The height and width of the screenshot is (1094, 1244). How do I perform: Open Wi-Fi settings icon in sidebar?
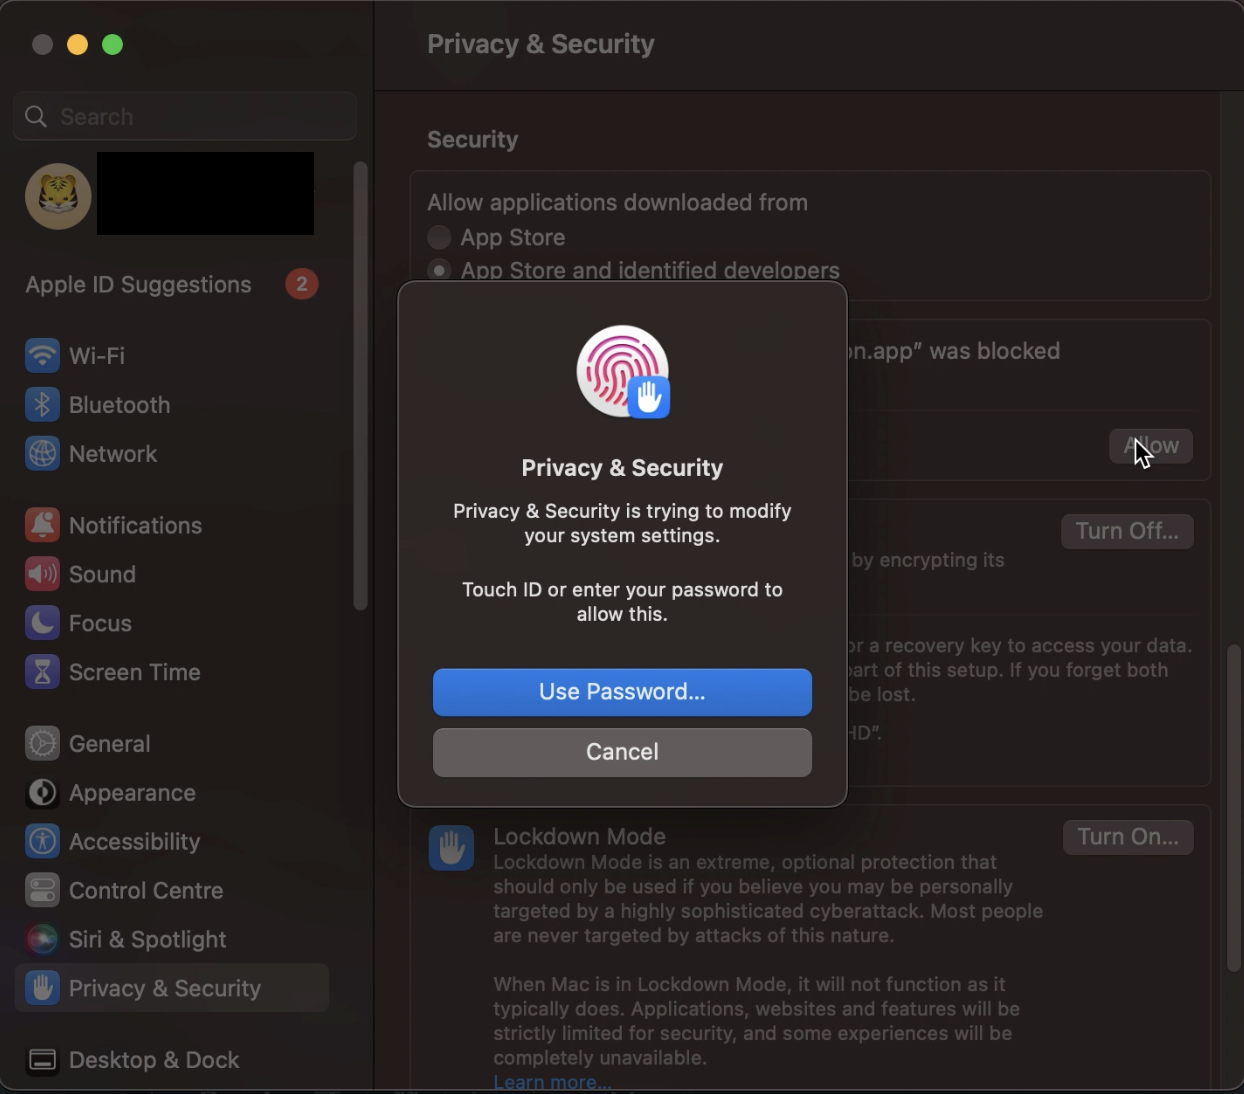tap(42, 355)
